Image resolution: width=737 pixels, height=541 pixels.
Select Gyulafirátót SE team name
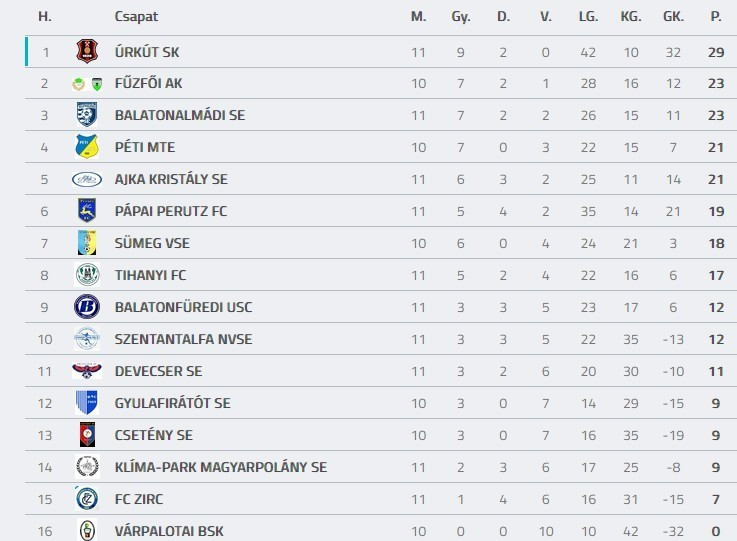click(x=172, y=403)
